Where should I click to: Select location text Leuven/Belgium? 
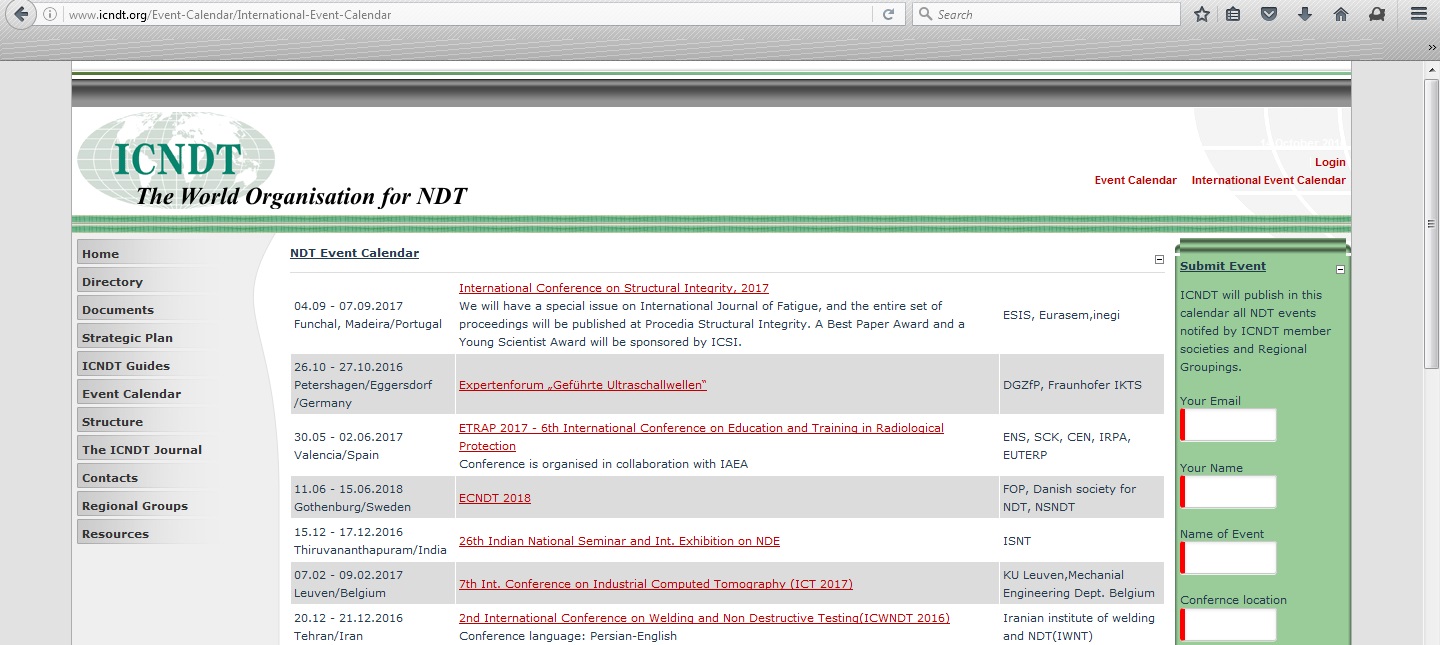click(x=340, y=593)
